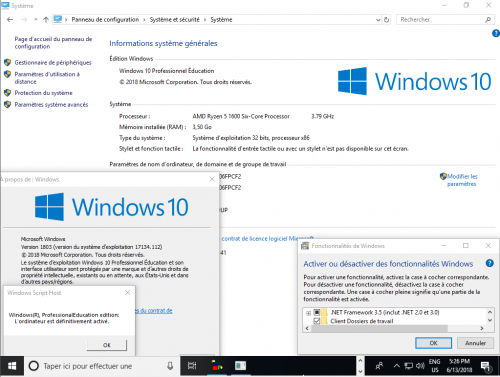Select 'Client Dossiers de travail' feature text
Screen dimensions: 500x377
click(362, 321)
